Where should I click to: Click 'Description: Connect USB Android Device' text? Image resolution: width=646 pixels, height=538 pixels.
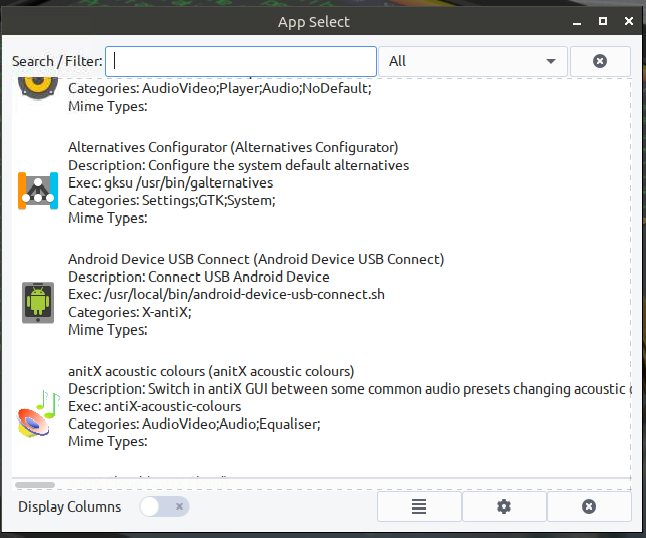199,277
